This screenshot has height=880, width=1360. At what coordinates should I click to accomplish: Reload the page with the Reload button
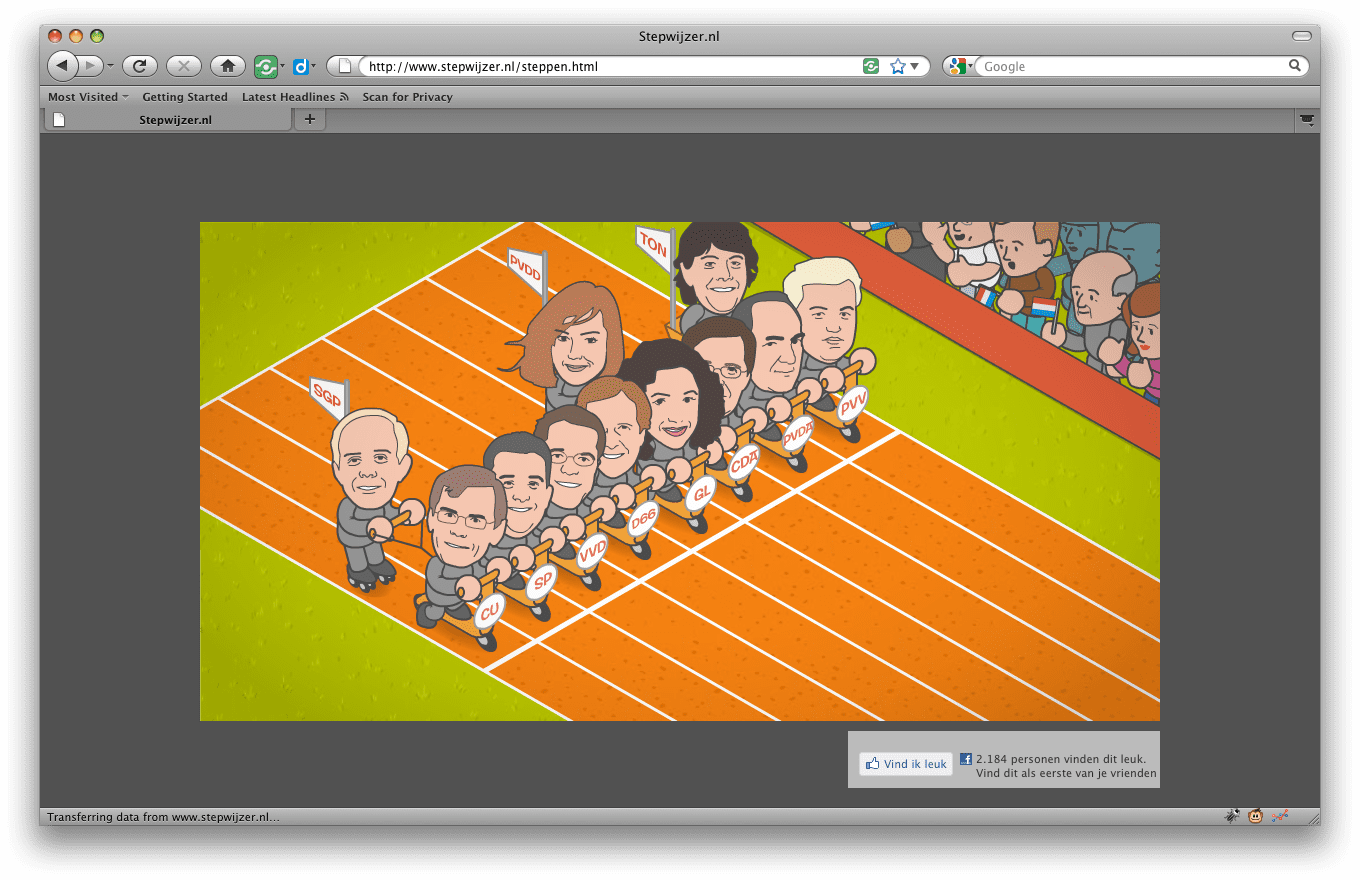(140, 66)
